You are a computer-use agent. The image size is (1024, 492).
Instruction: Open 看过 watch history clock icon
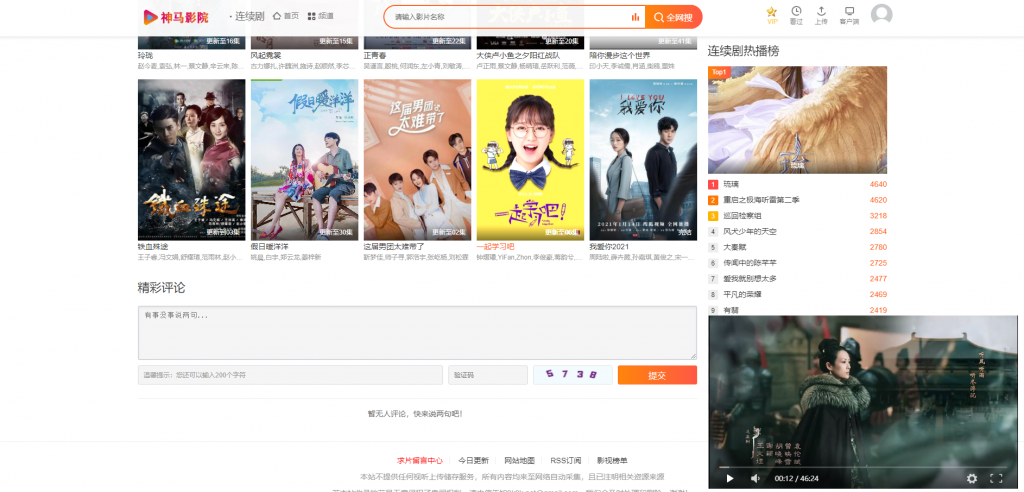(796, 16)
